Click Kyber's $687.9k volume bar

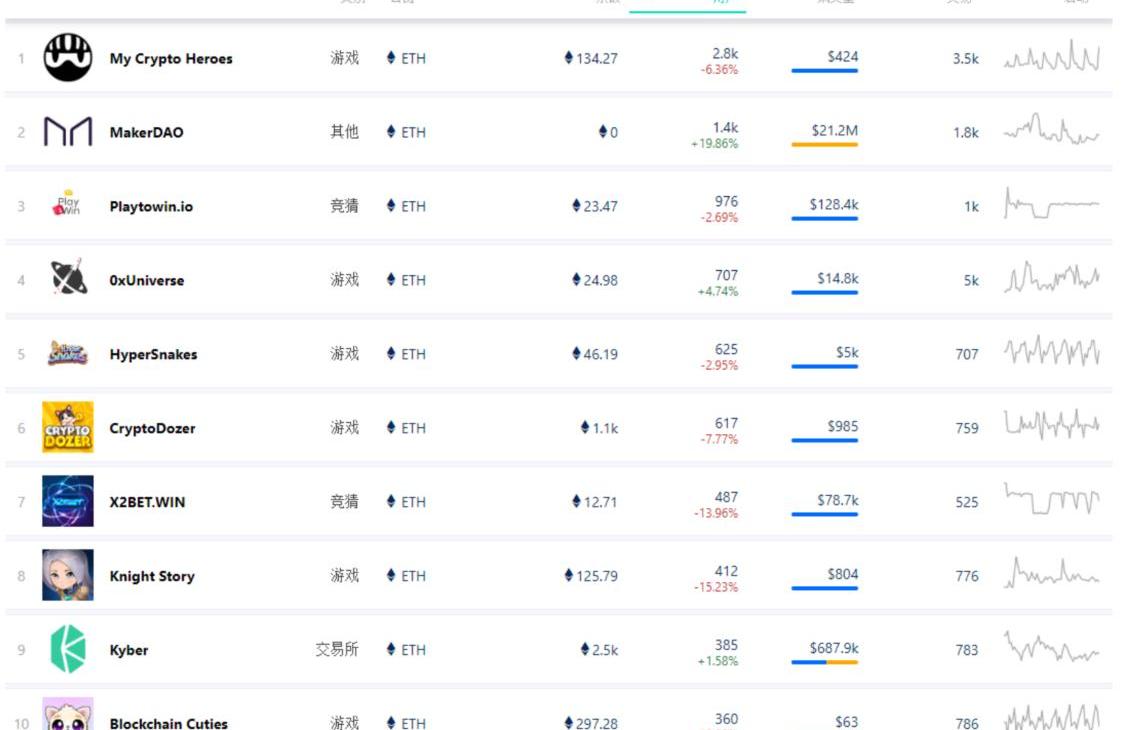pos(824,662)
